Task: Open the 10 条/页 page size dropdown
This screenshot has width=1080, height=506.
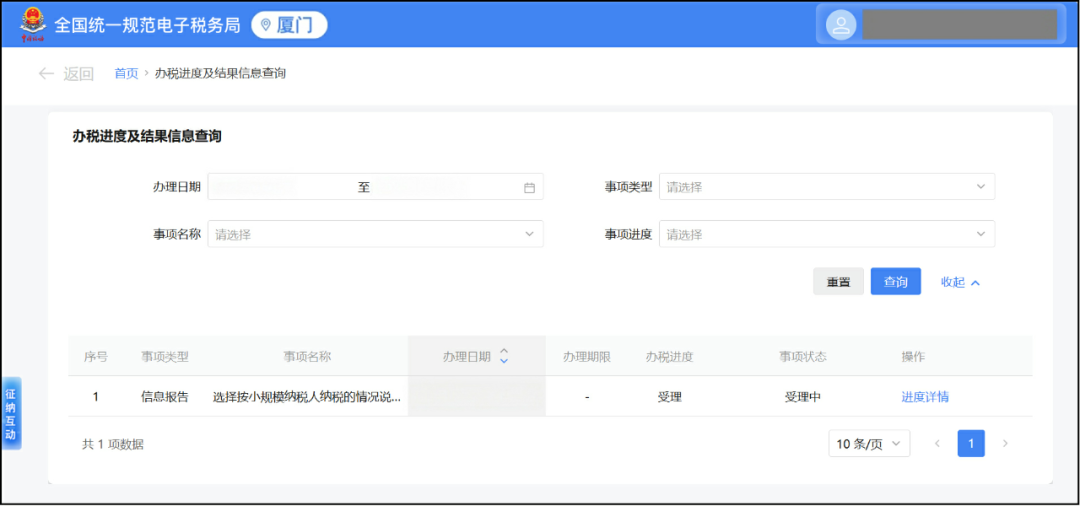Action: point(869,443)
